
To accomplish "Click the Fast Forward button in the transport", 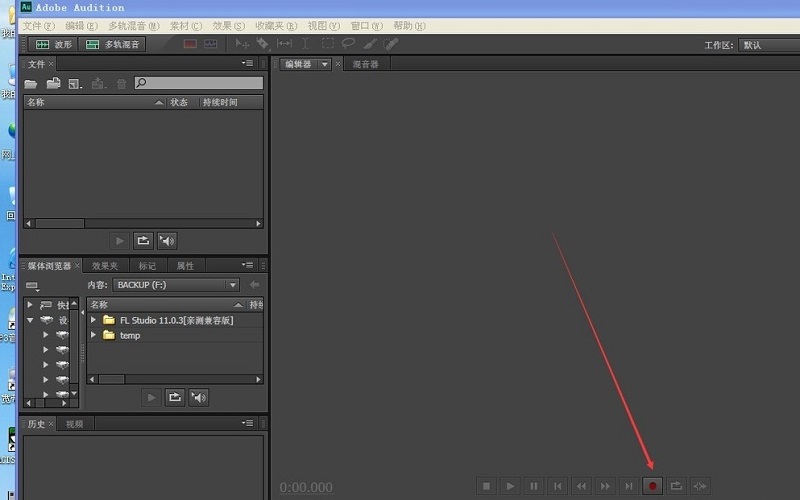I will pos(605,486).
